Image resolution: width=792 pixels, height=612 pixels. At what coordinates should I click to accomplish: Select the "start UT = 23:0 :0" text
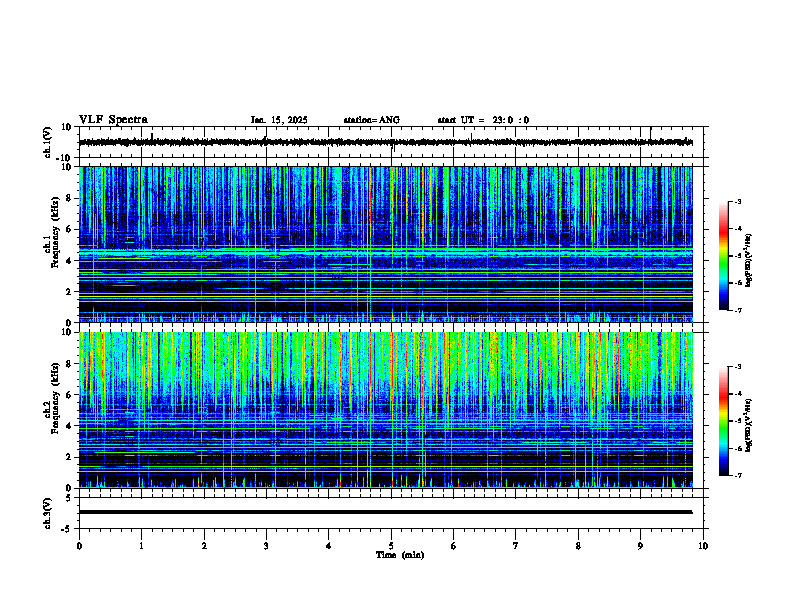(483, 120)
